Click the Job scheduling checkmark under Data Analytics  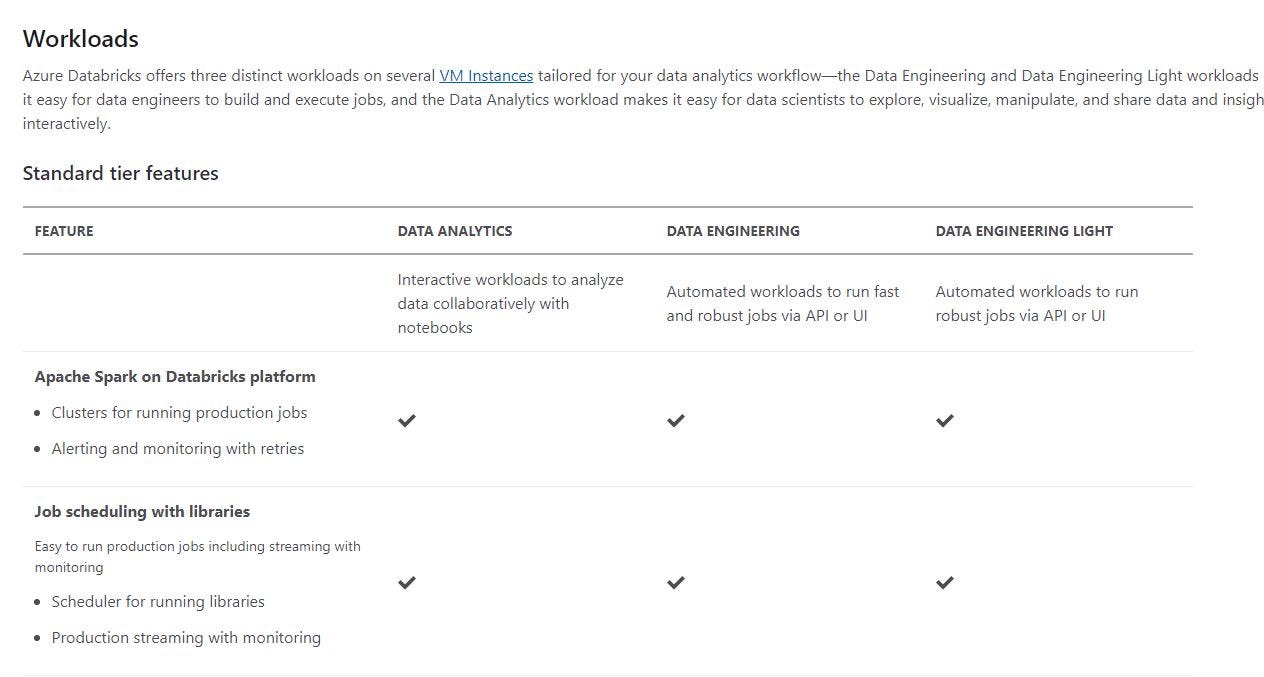406,582
